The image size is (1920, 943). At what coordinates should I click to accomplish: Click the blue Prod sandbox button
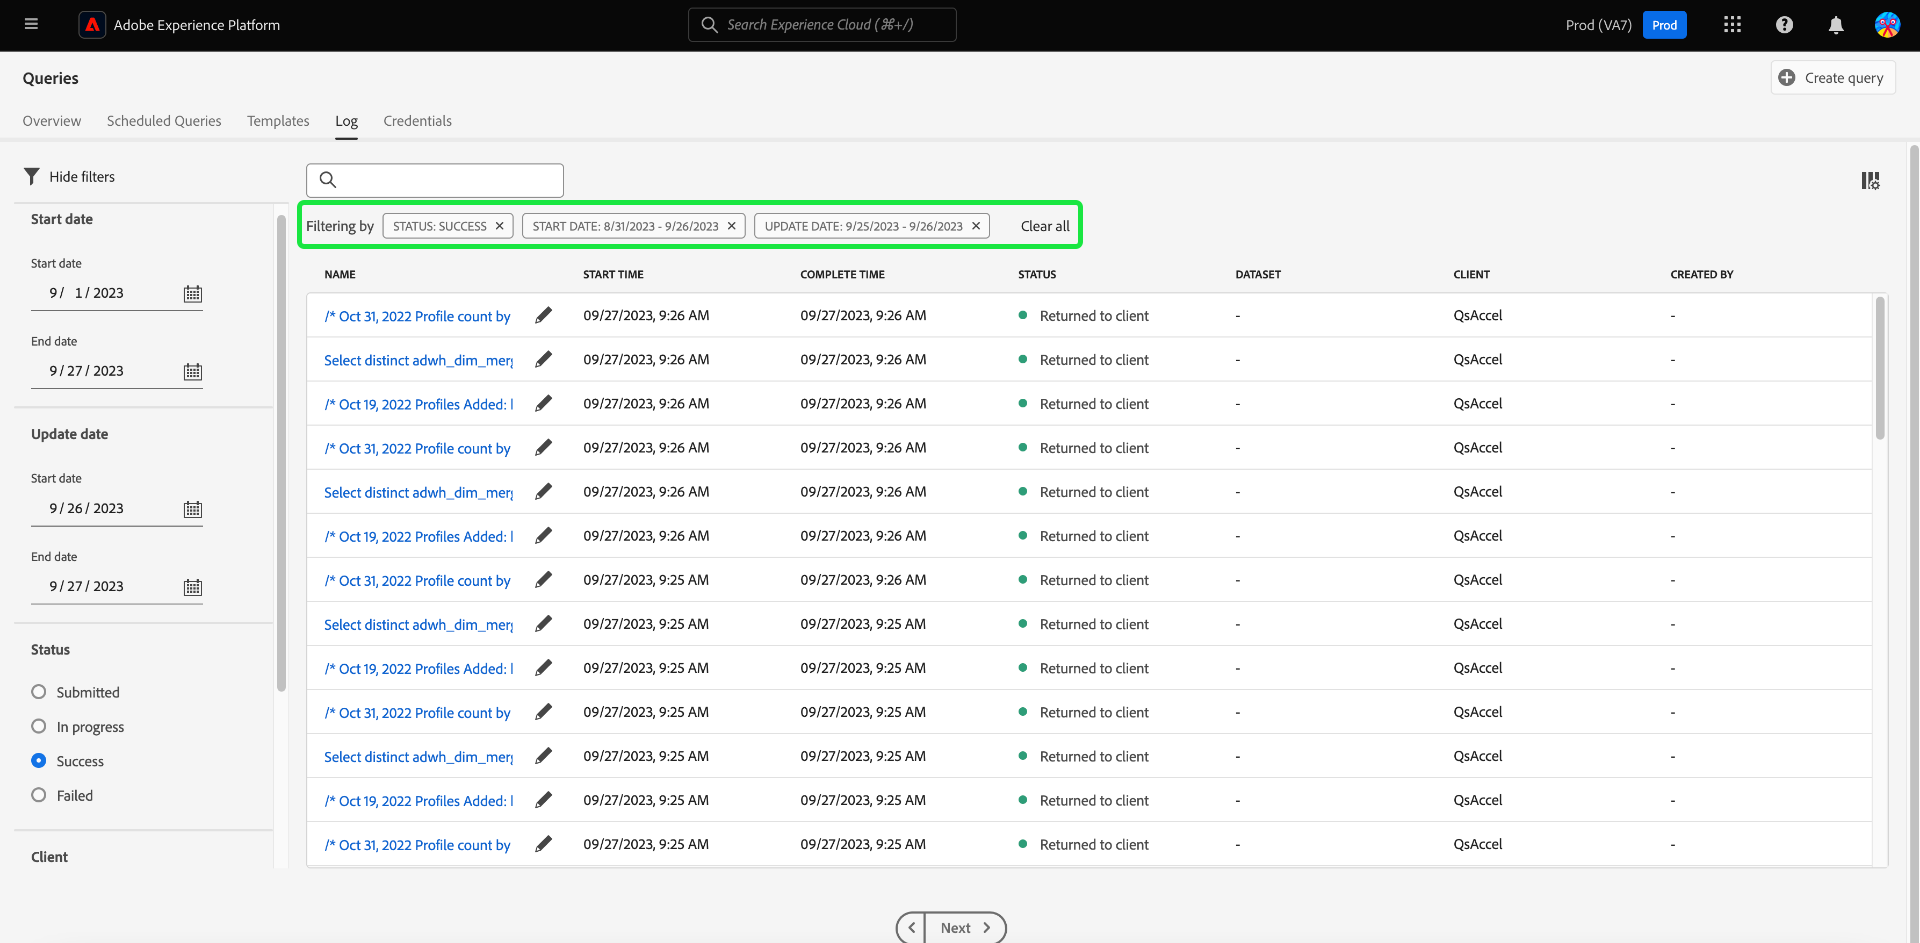coord(1665,25)
